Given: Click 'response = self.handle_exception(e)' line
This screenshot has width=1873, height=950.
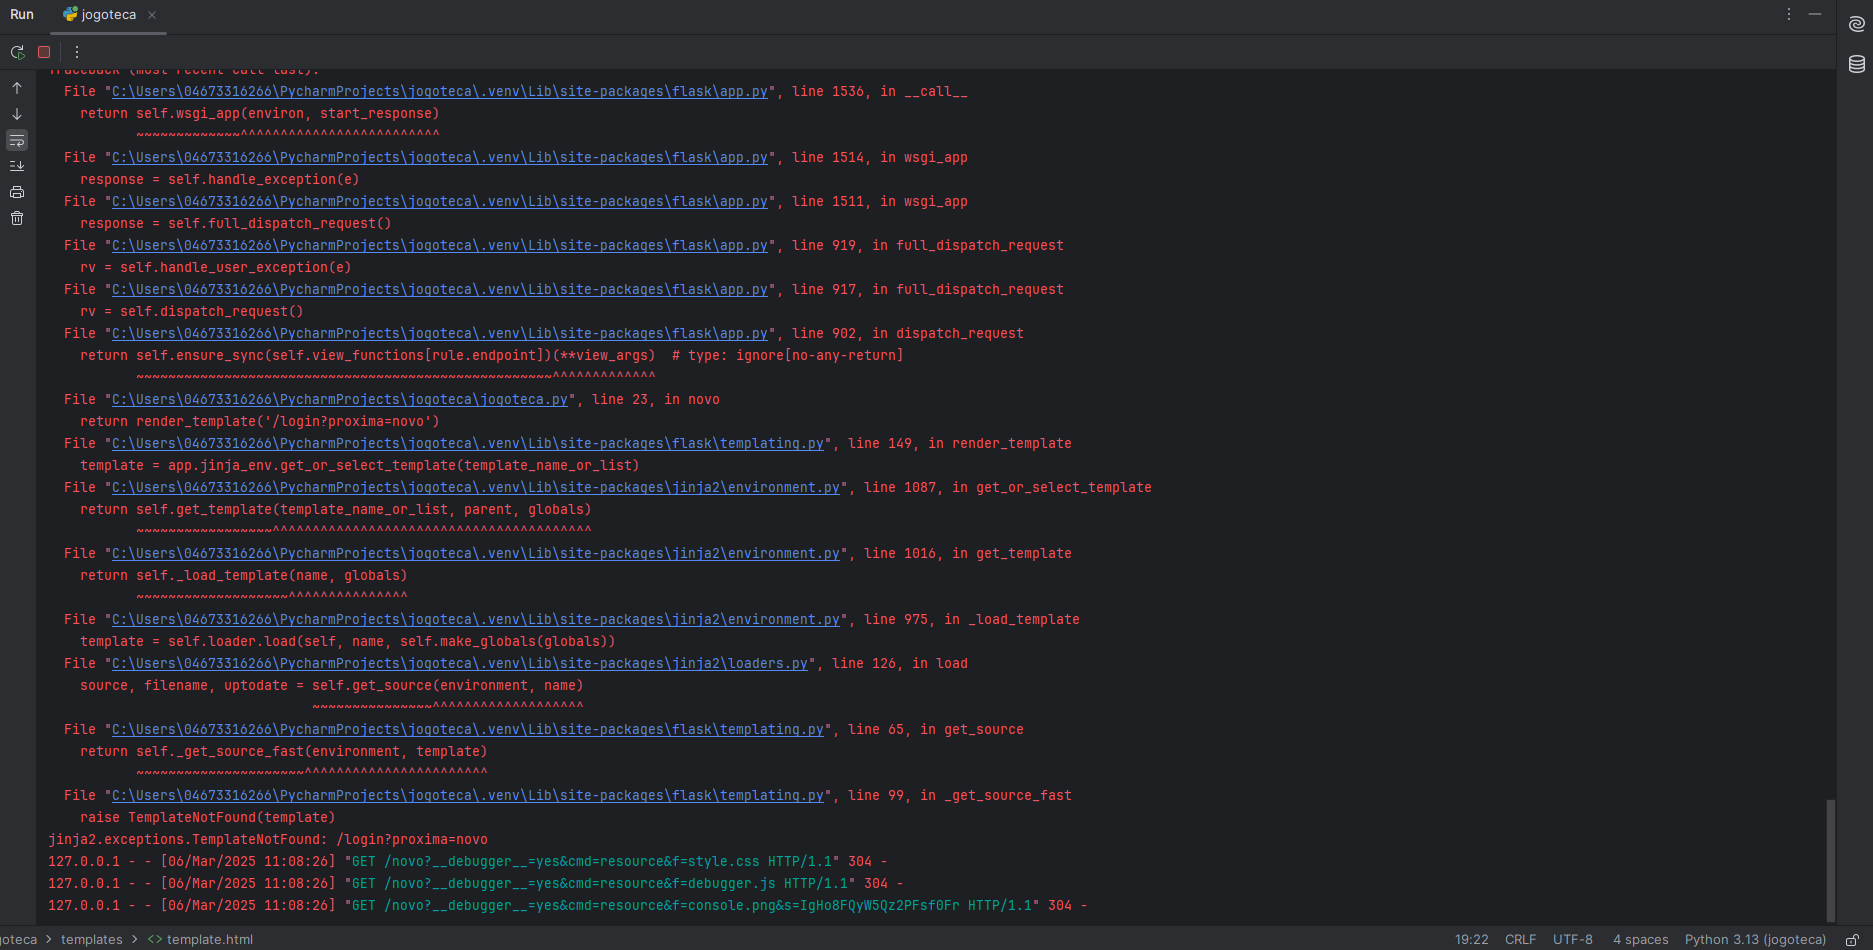Looking at the screenshot, I should [x=220, y=180].
